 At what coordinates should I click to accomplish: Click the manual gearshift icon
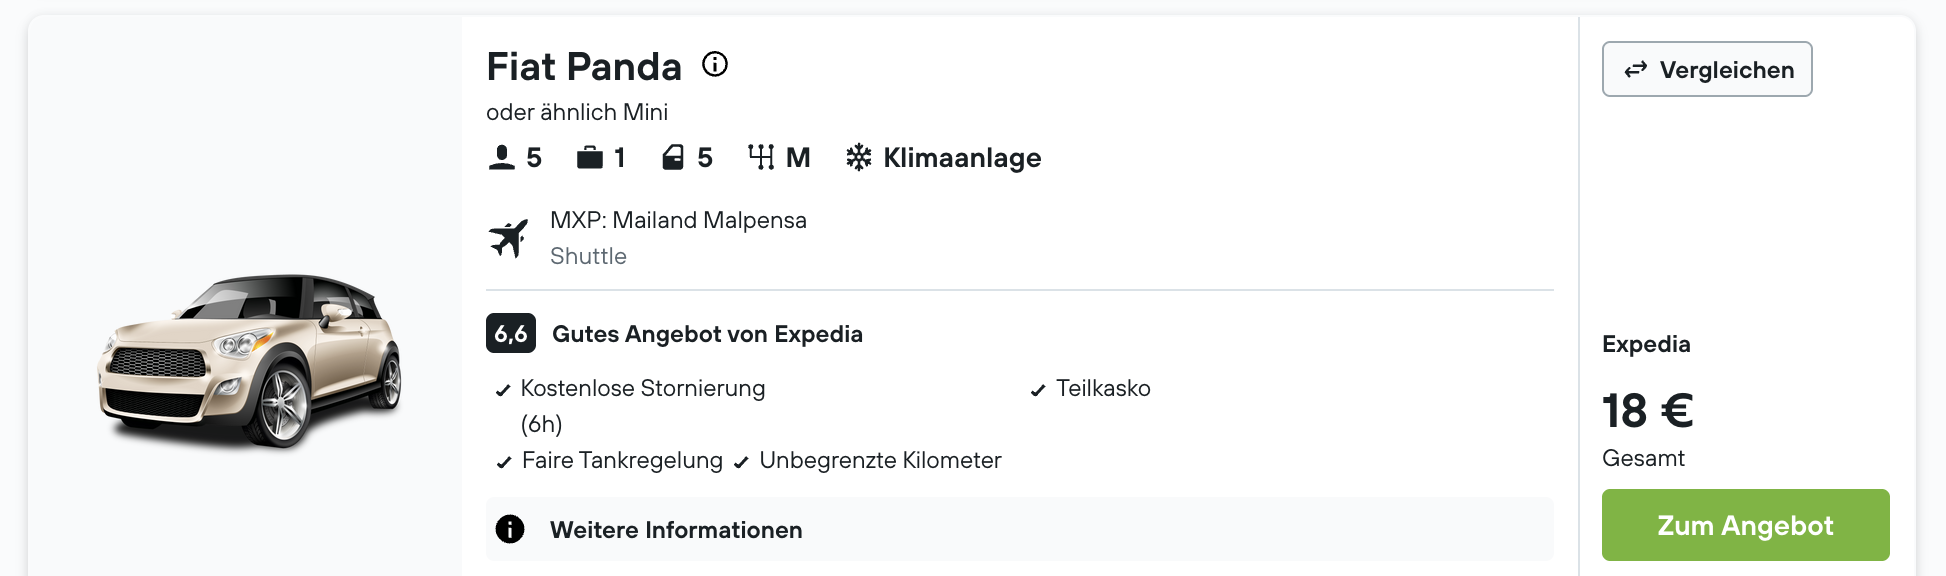[x=761, y=158]
